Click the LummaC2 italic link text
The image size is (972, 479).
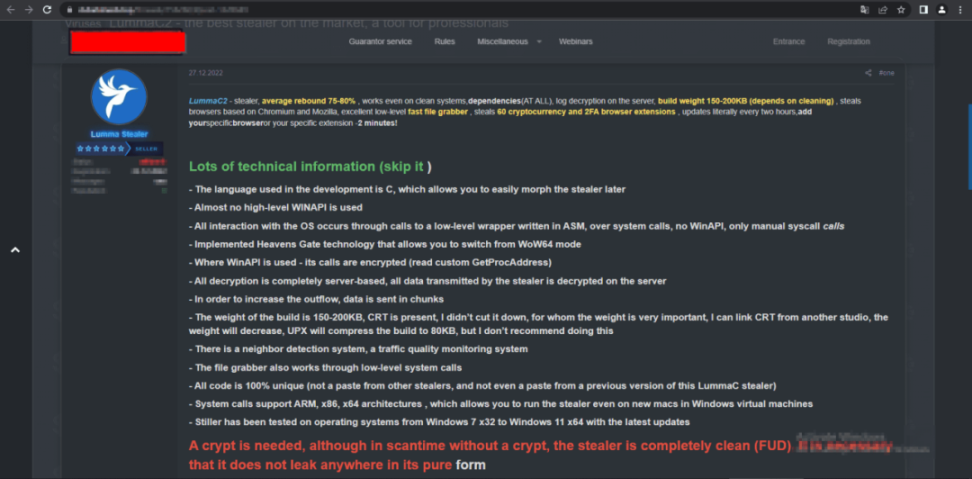[208, 100]
